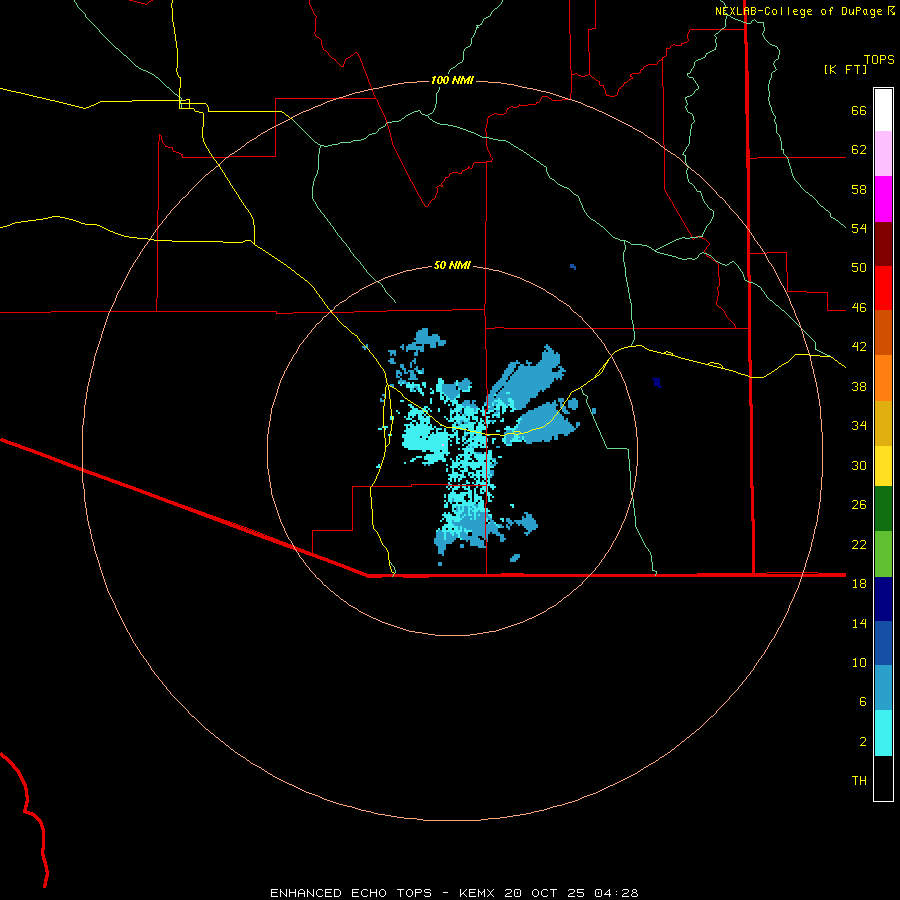Click the "62" legend value
This screenshot has width=900, height=900.
coord(859,150)
